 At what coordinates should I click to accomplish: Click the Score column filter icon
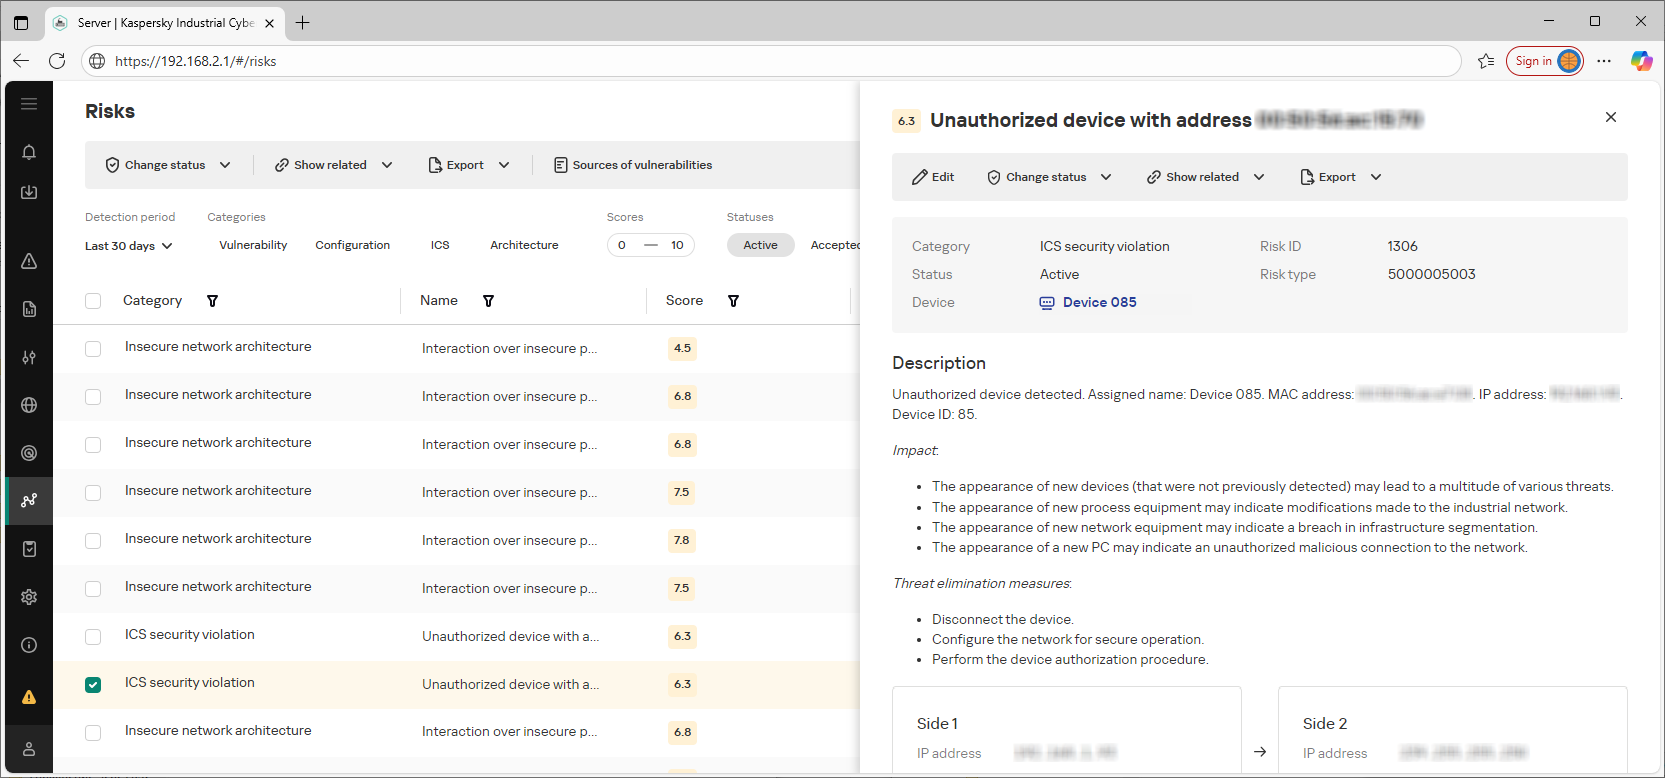click(x=733, y=301)
